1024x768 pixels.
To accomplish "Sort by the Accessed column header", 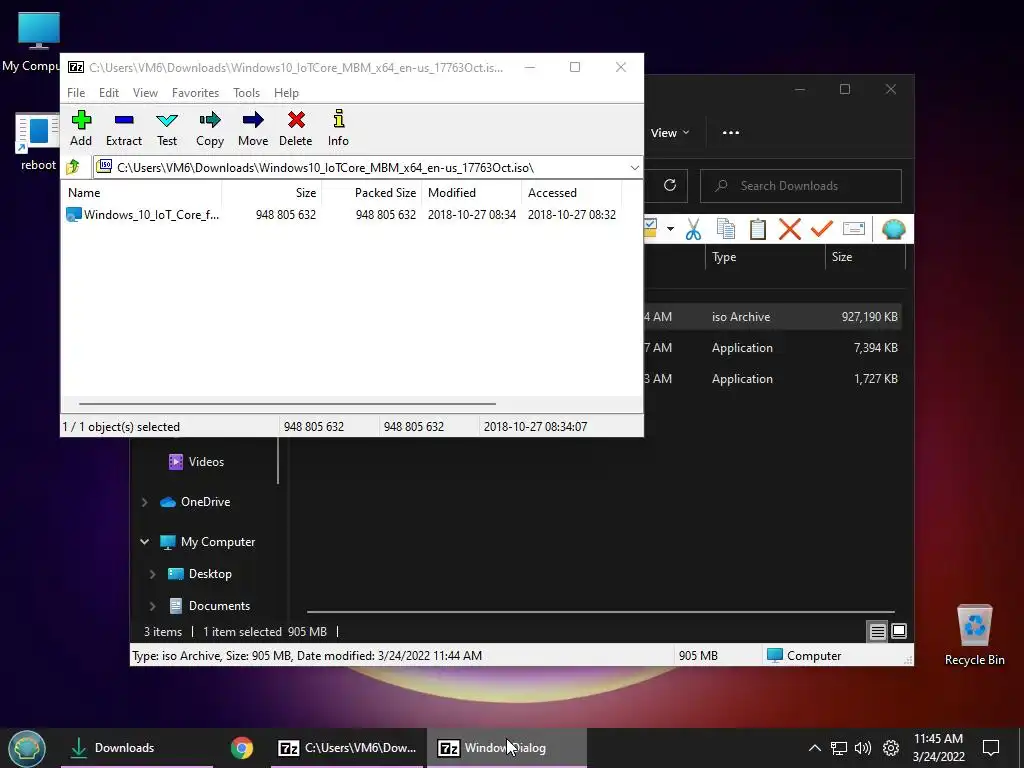I will (571, 193).
